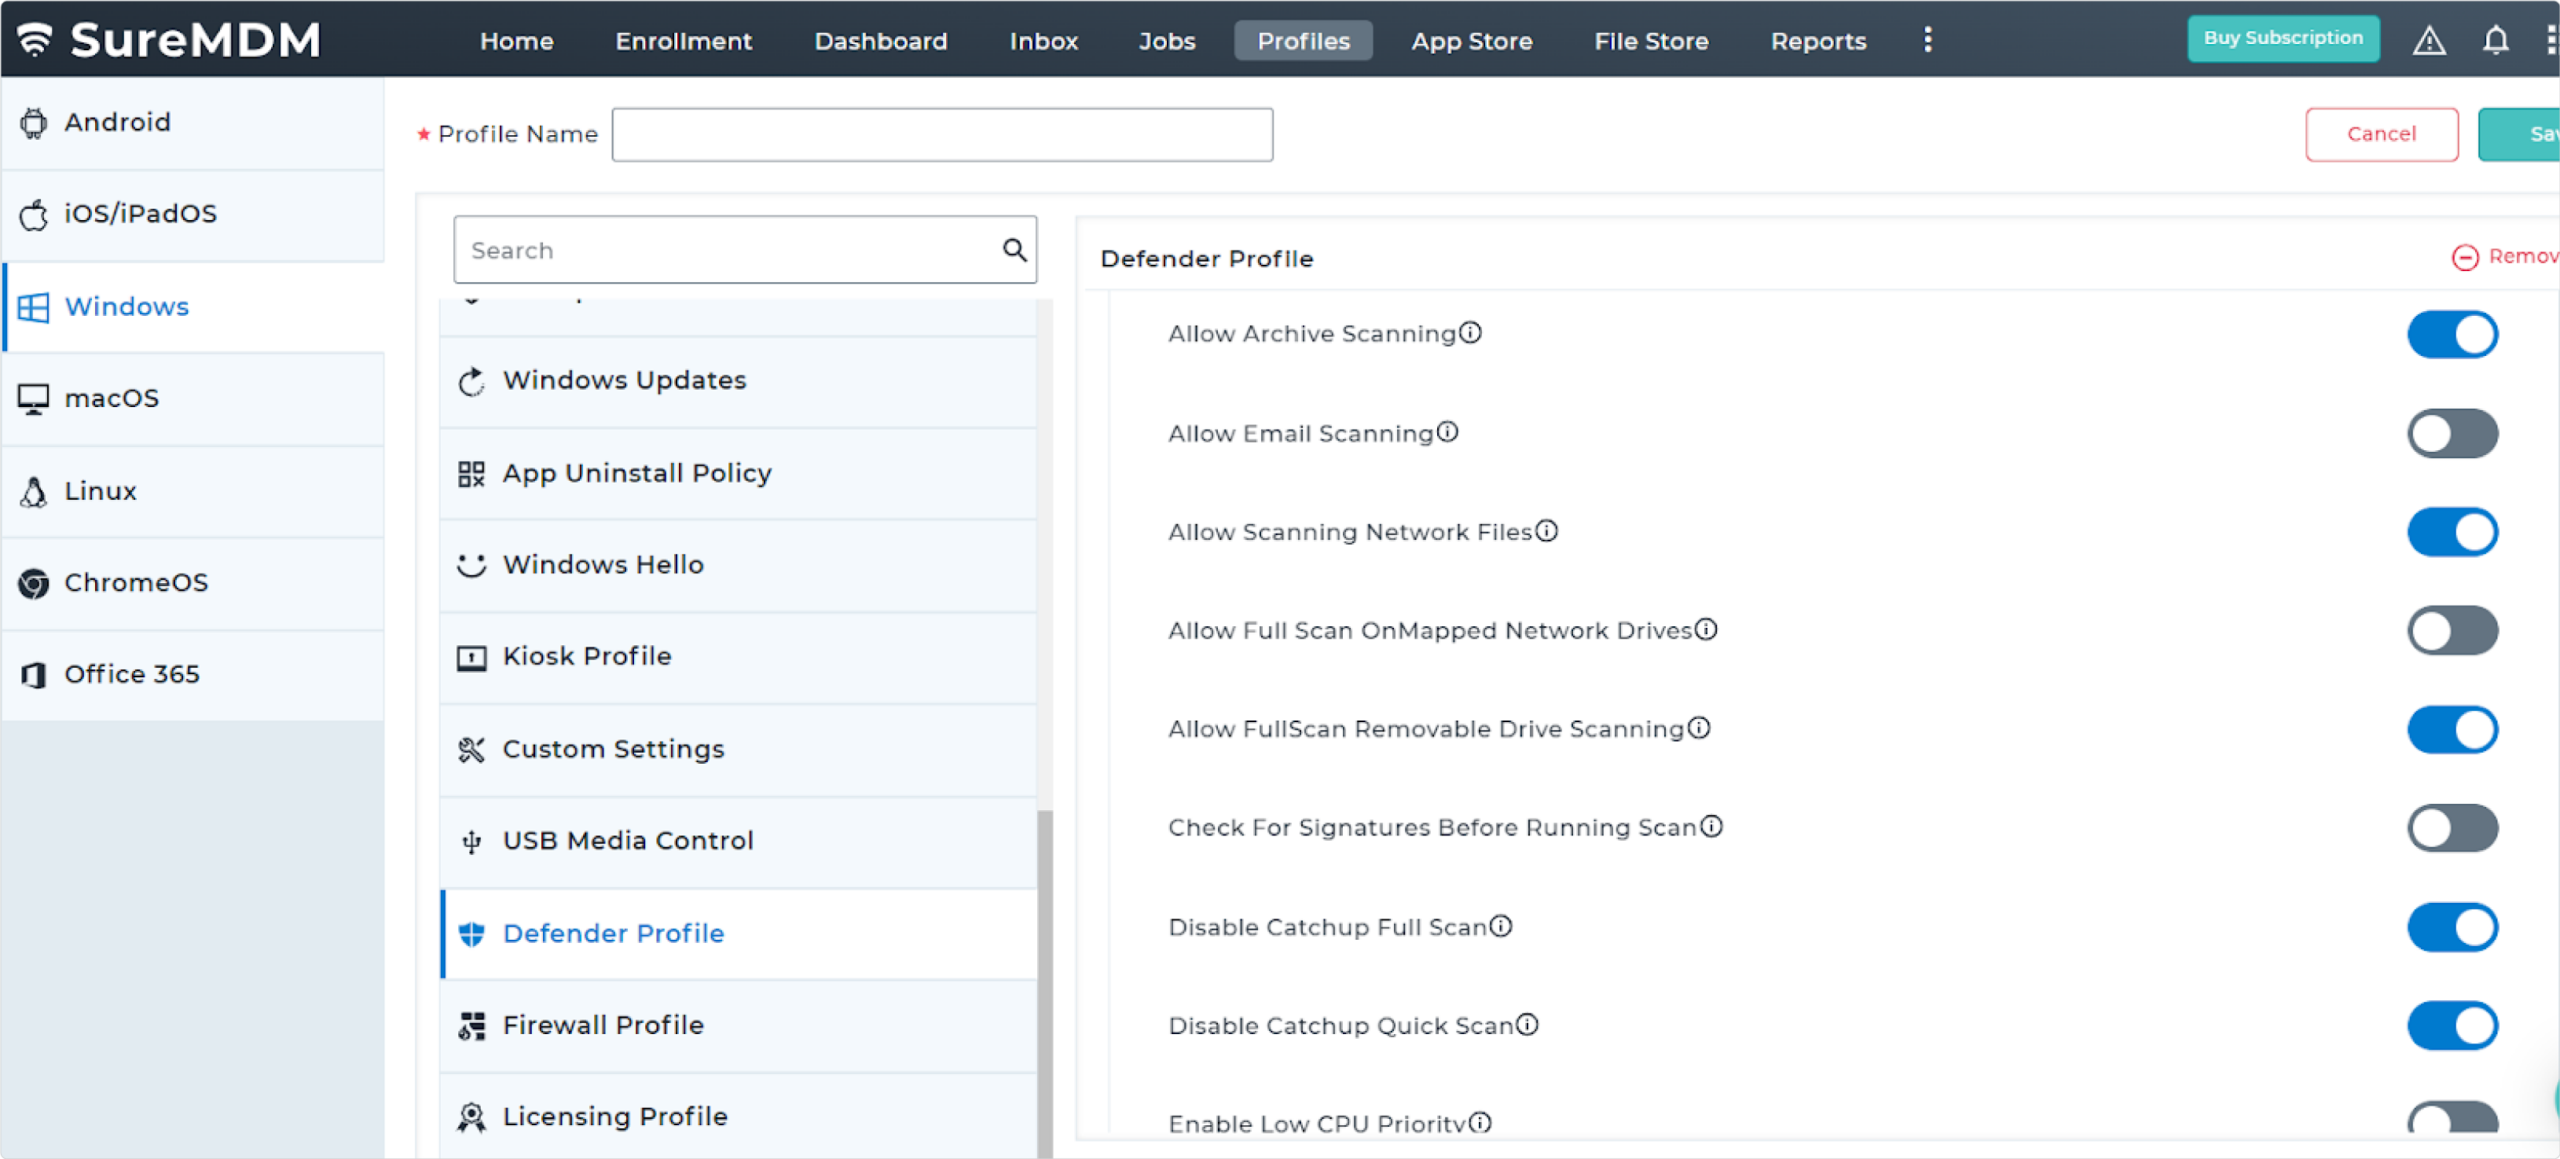The width and height of the screenshot is (2560, 1159).
Task: Select the Windows Updates icon in profile list
Action: [x=470, y=381]
